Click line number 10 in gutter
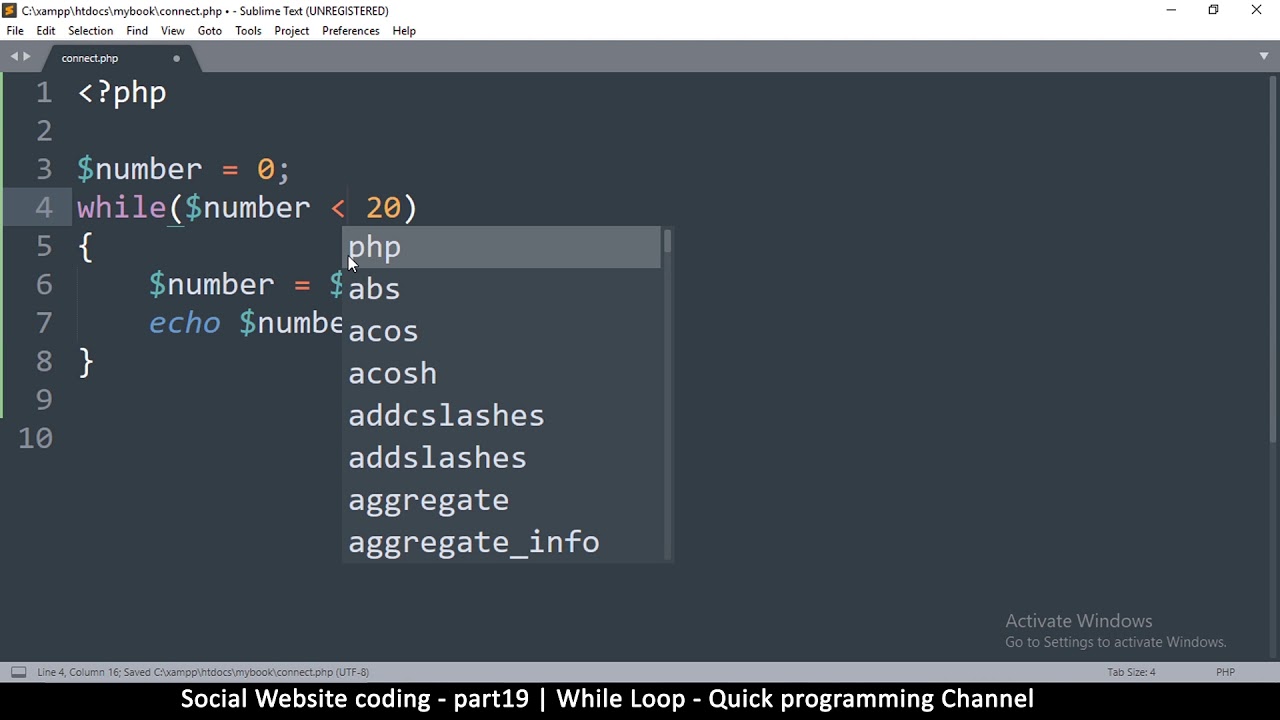Screen dimensions: 1280x720 tap(35, 438)
